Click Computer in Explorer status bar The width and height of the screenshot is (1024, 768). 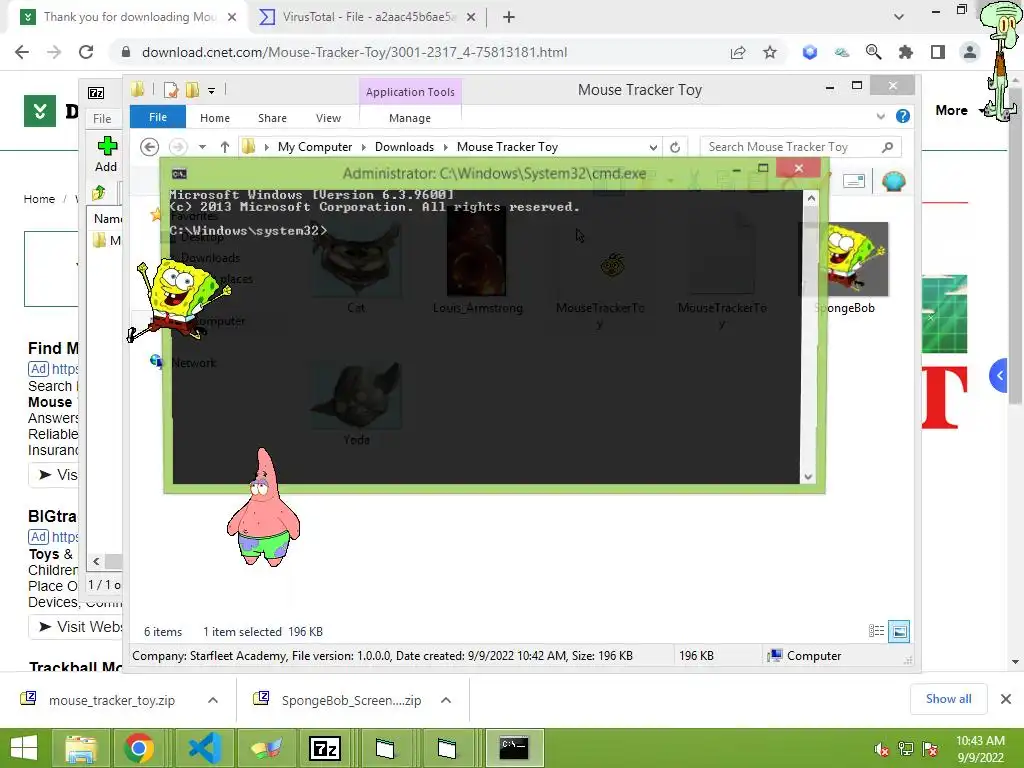pos(805,656)
